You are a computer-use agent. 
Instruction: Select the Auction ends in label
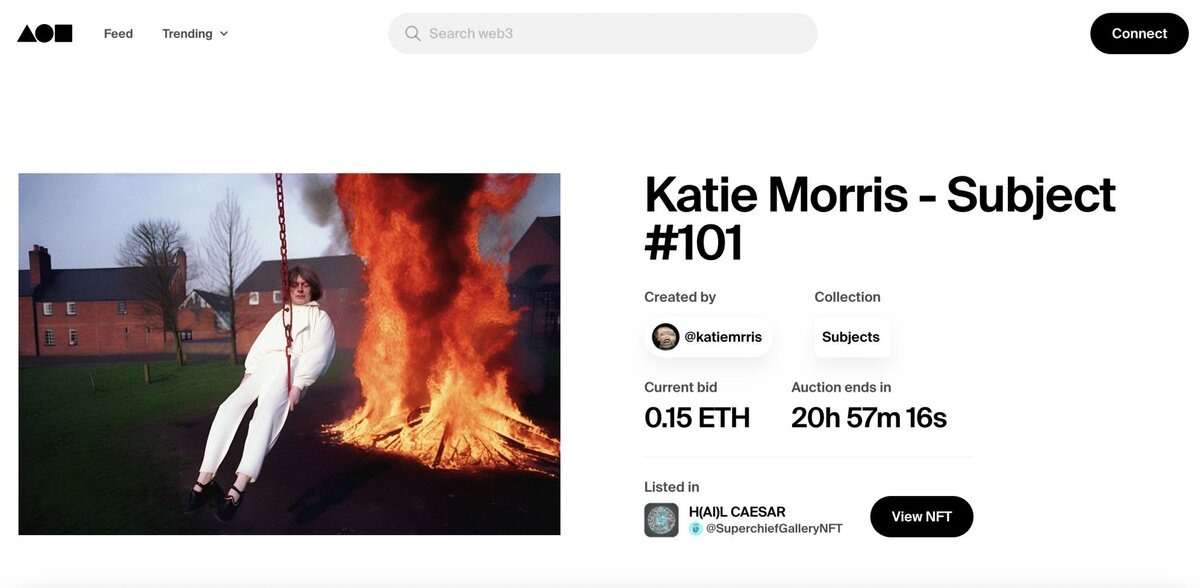(x=841, y=387)
